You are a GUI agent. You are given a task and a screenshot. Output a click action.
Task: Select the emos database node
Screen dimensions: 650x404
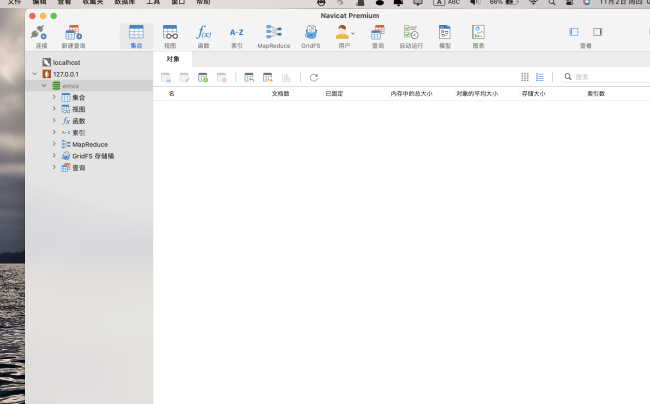[x=70, y=86]
